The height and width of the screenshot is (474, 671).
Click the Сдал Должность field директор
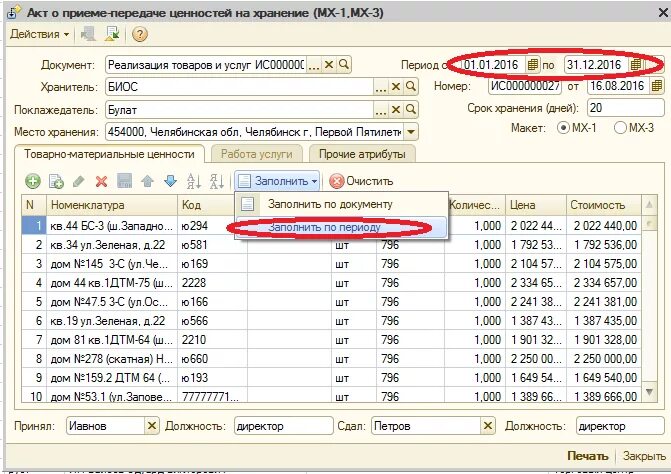[620, 426]
